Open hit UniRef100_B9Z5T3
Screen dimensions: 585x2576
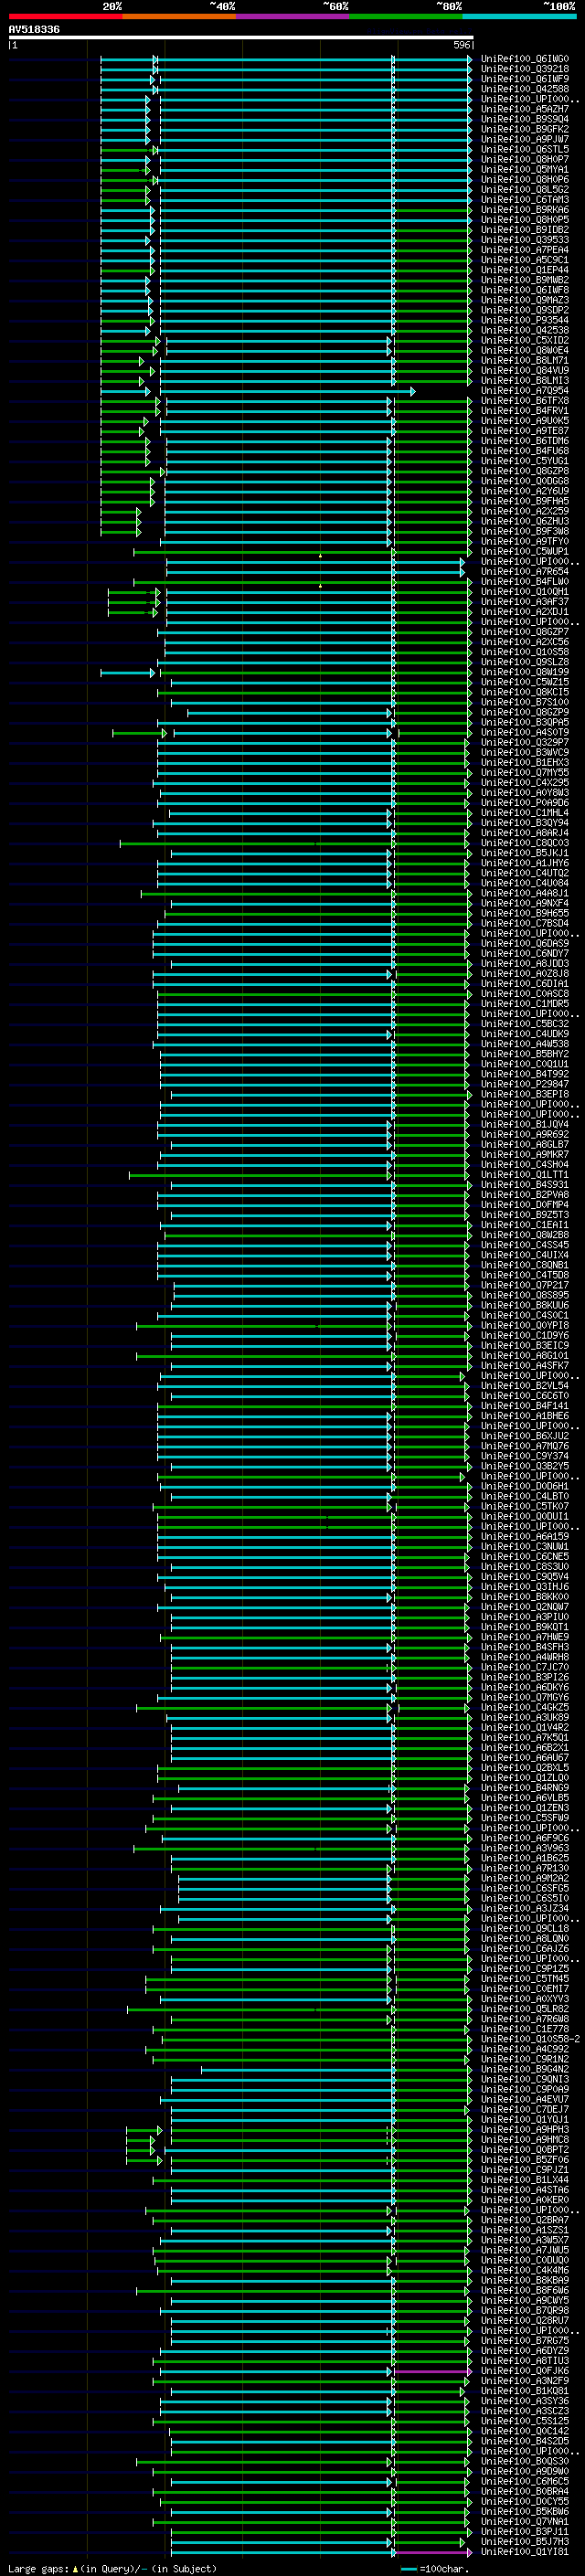point(525,1215)
